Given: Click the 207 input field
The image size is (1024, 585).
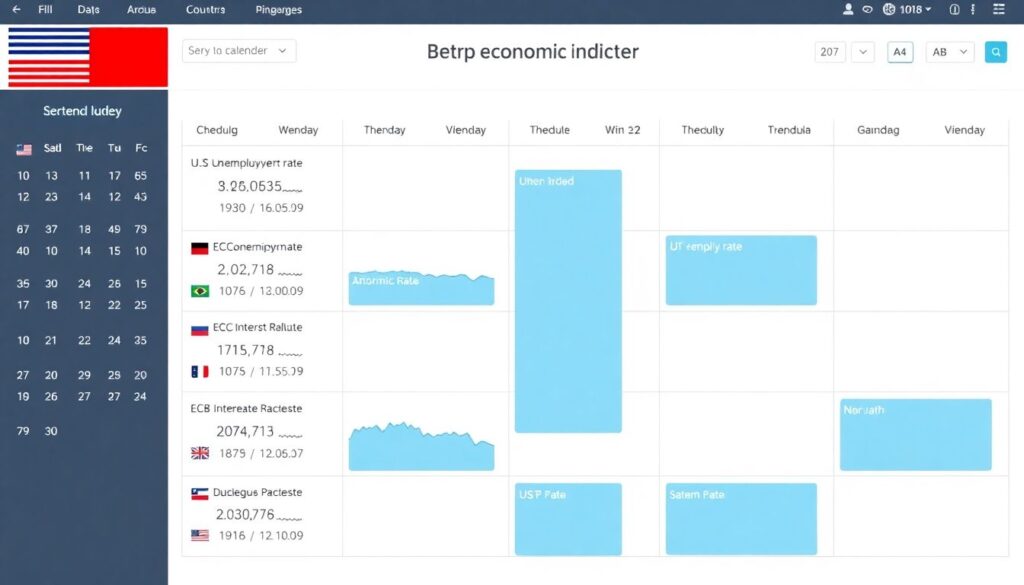Looking at the screenshot, I should (x=829, y=52).
